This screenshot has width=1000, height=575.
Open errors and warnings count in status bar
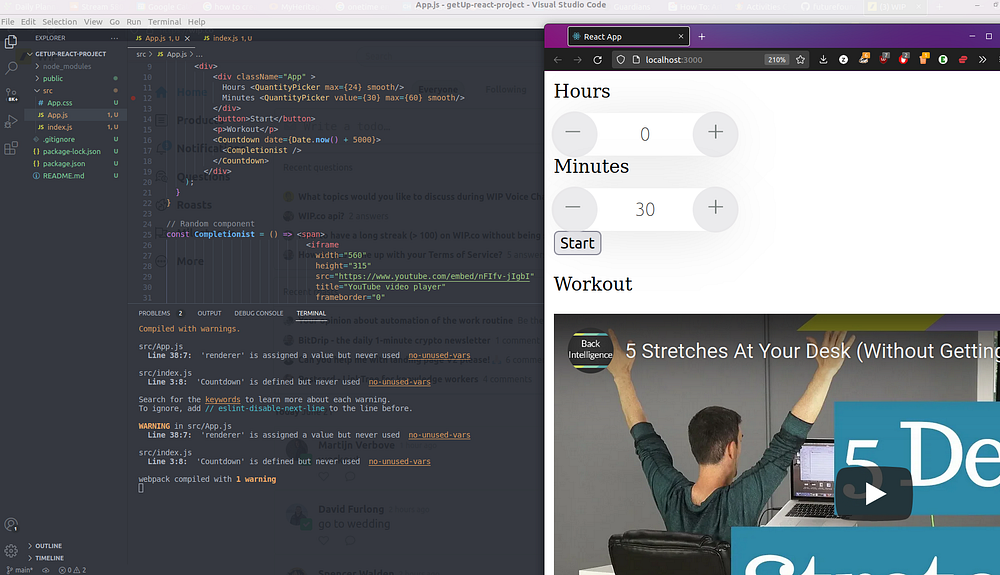72,570
